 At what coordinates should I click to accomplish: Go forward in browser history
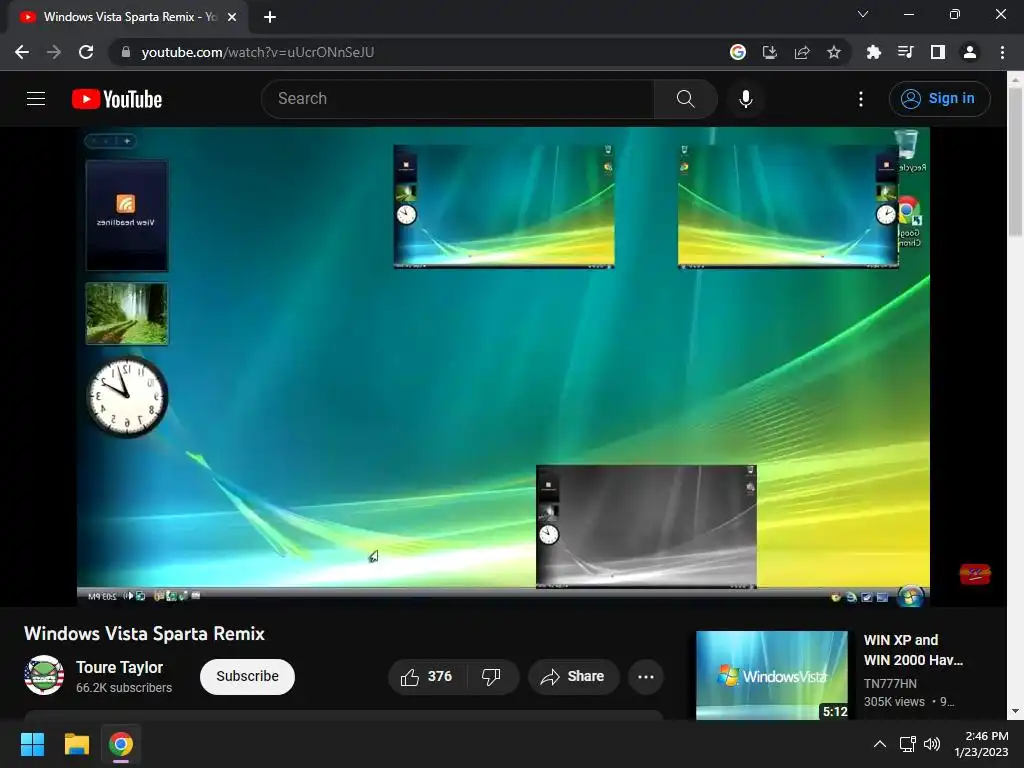tap(54, 52)
